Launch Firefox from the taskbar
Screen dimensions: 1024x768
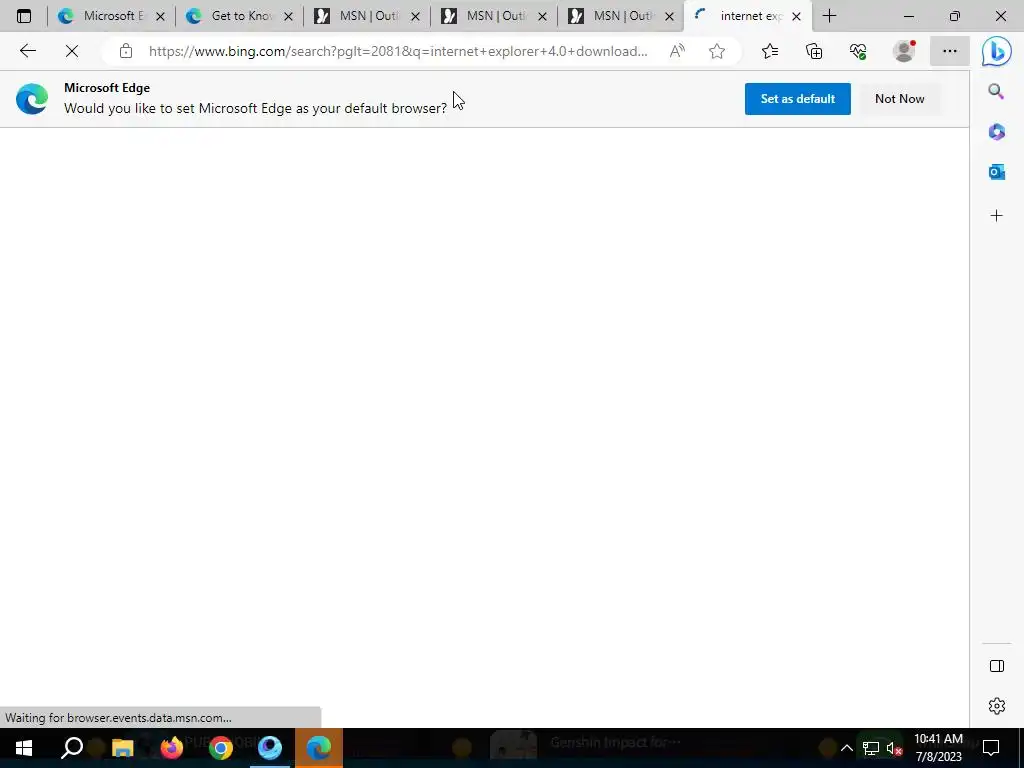pyautogui.click(x=171, y=747)
